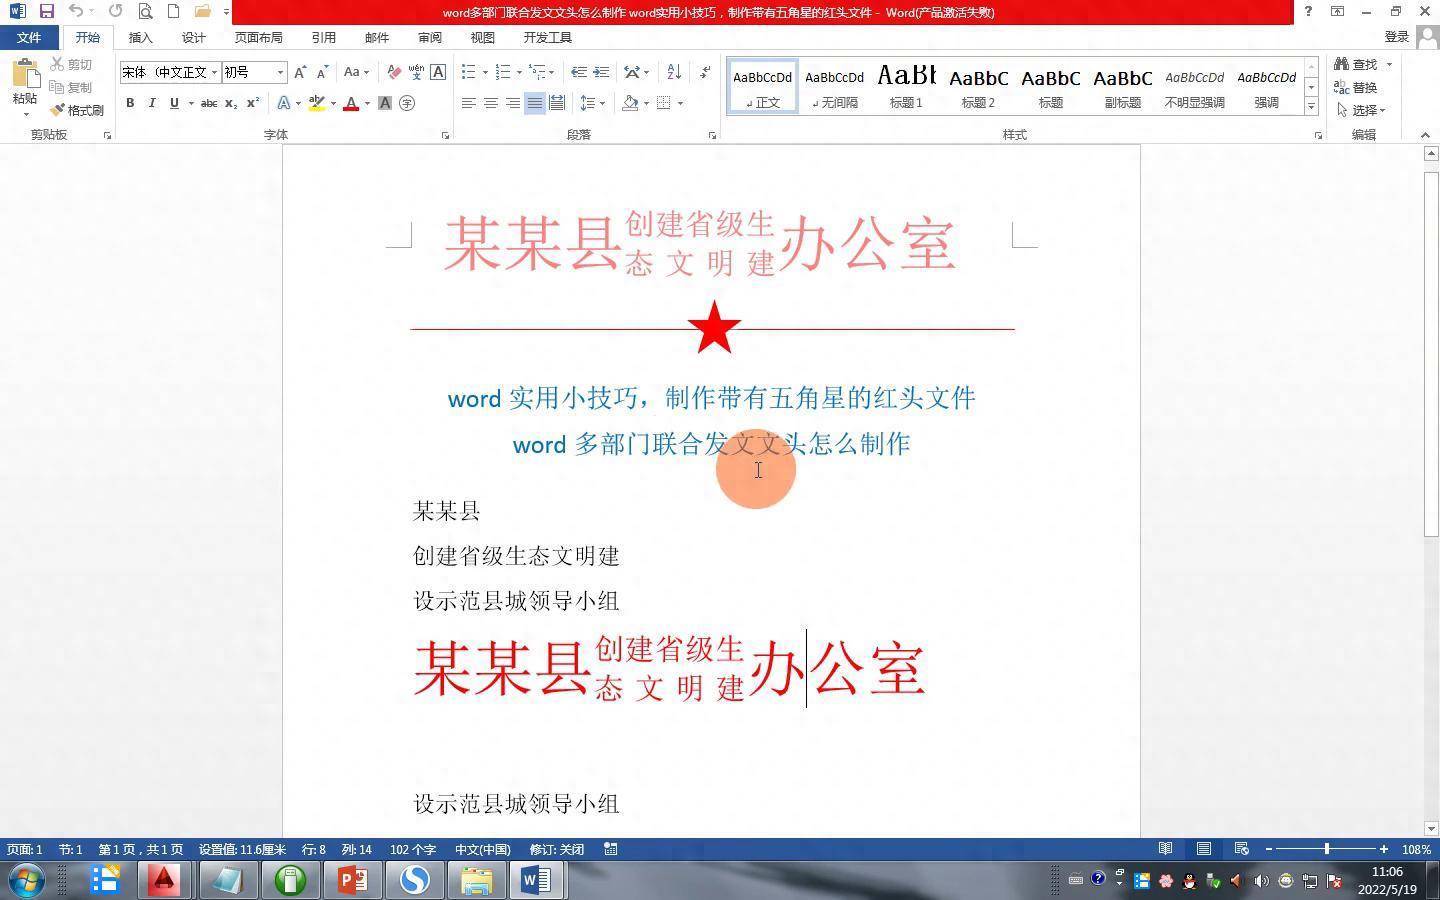Toggle center paragraph alignment
Viewport: 1440px width, 900px height.
tap(490, 103)
